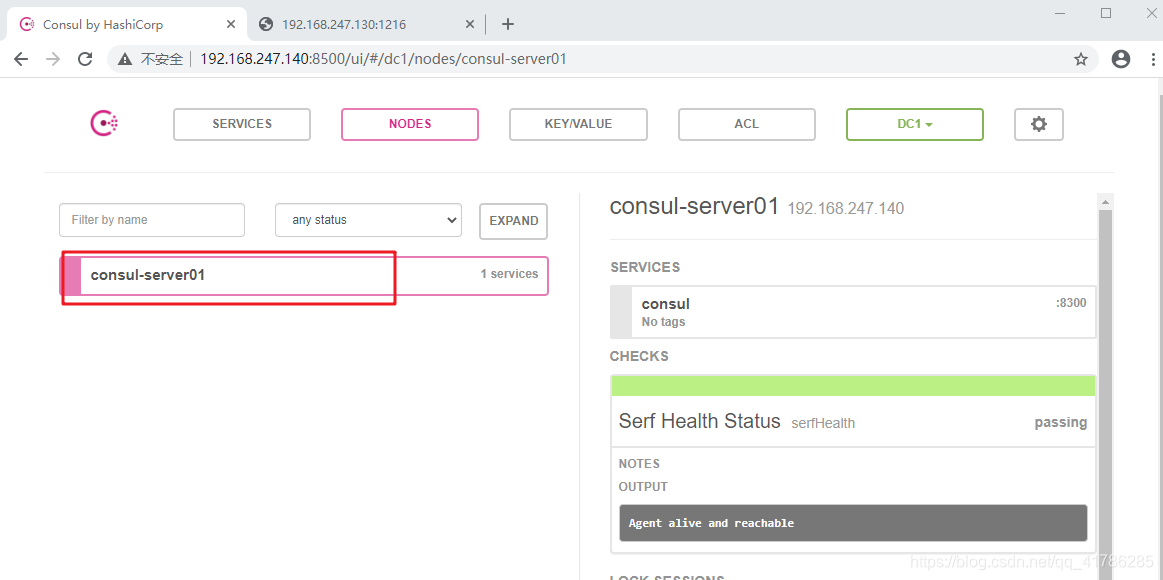1163x580 pixels.
Task: Open the SERVICES section
Action: (242, 124)
